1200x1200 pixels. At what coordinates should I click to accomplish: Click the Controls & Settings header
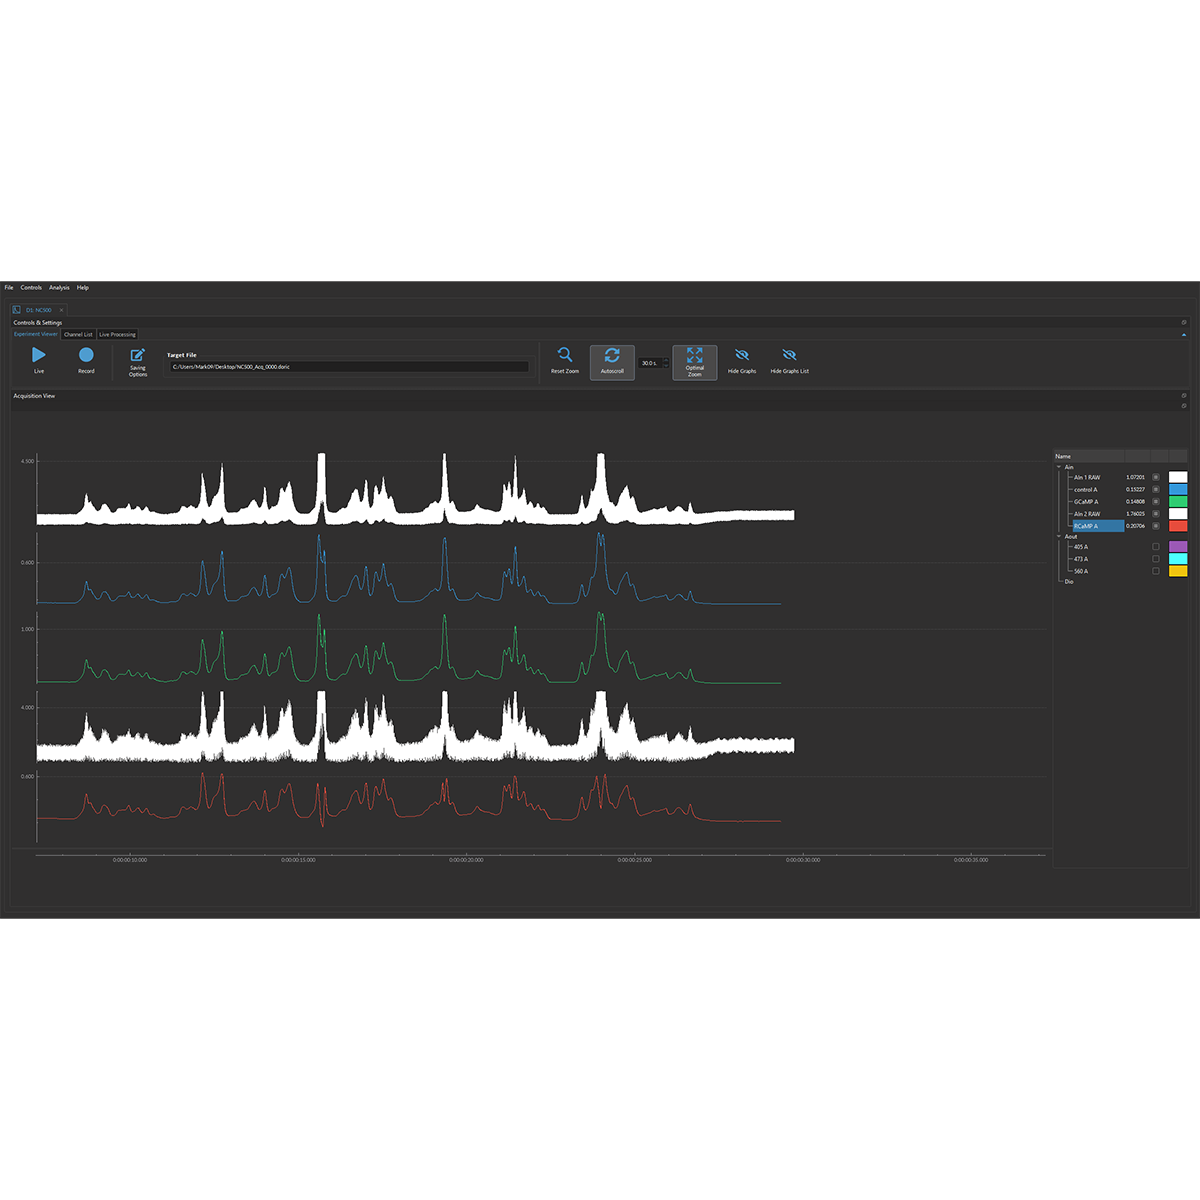coord(37,322)
